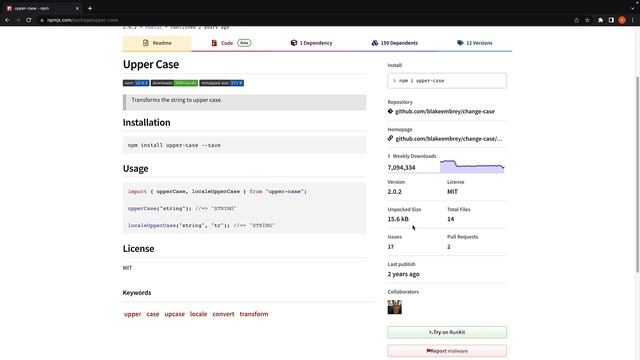Open the 1 Dependency tab
Screen dimensions: 640x360
(311, 43)
